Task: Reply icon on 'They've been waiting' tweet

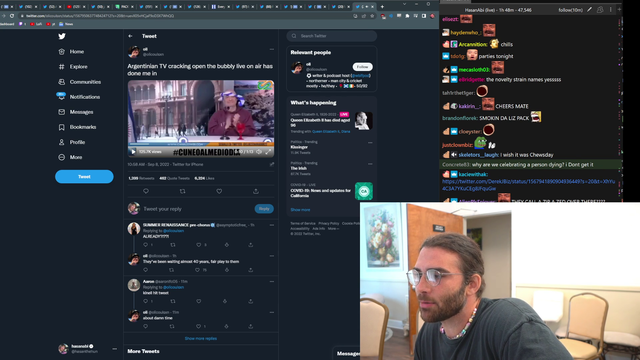Action: pyautogui.click(x=146, y=270)
